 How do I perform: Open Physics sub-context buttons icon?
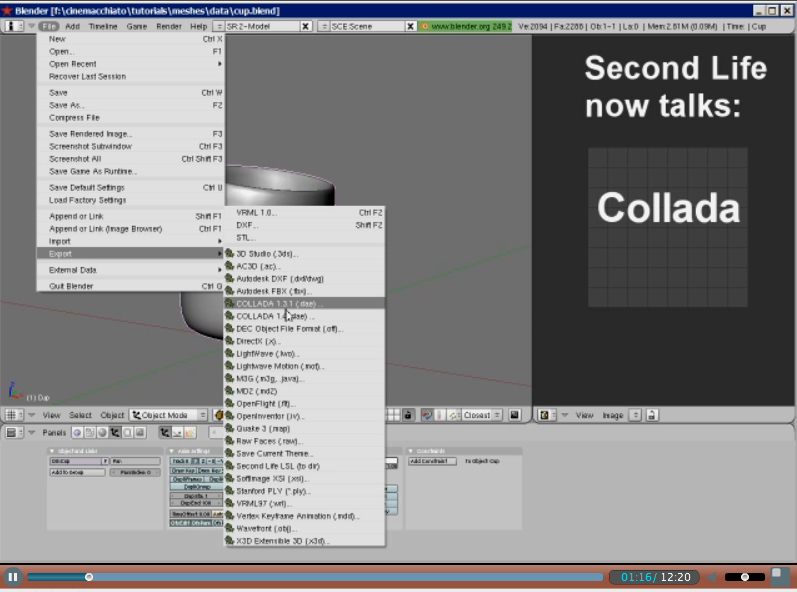click(177, 432)
